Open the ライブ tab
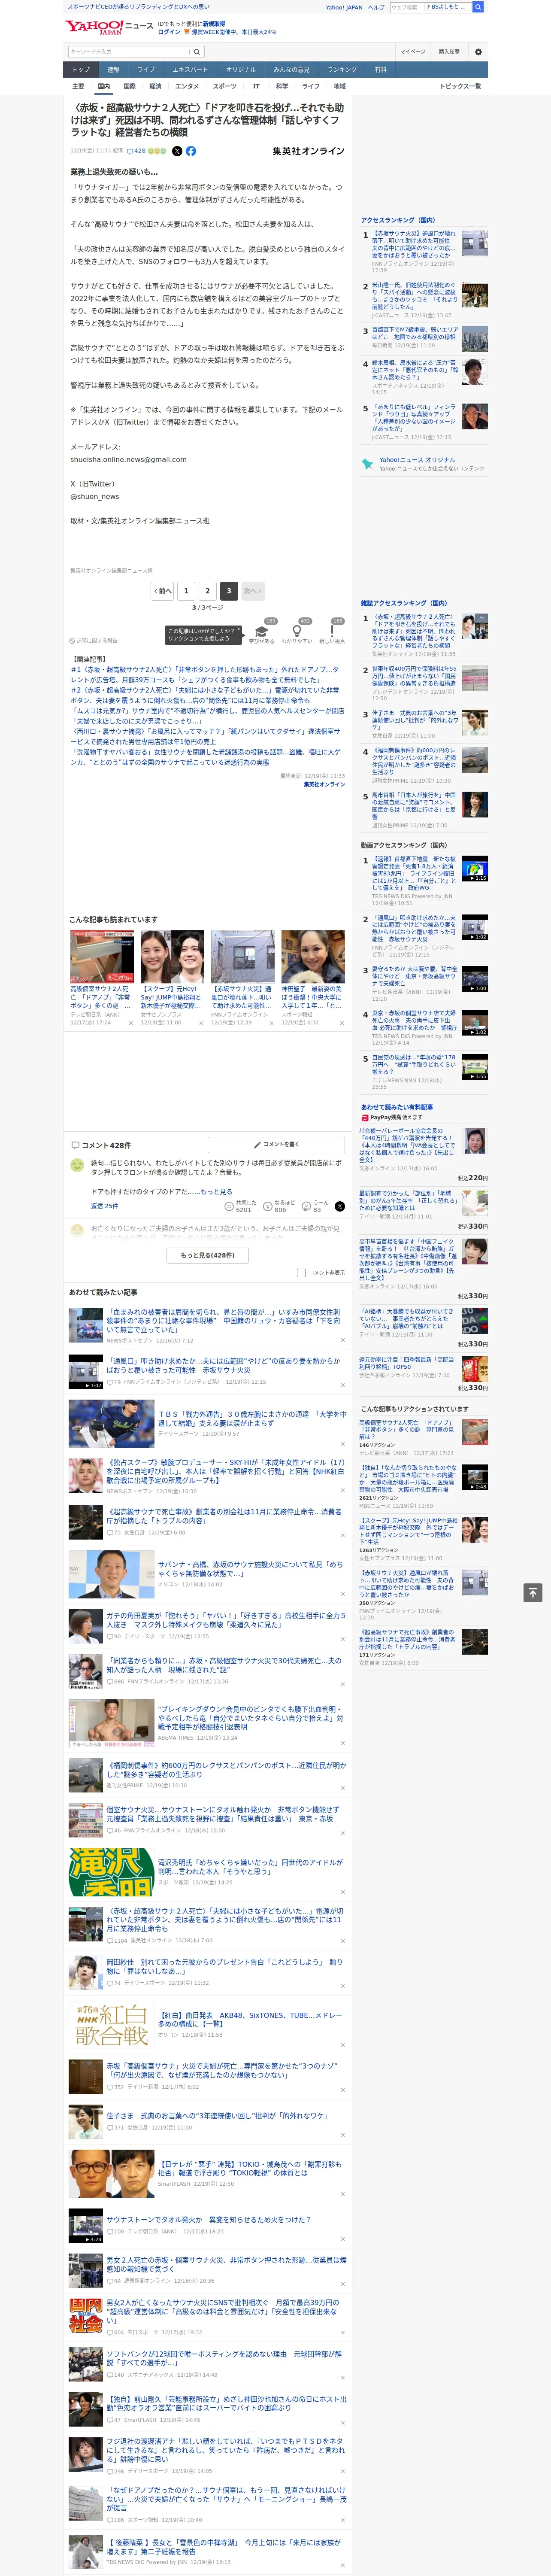The height and width of the screenshot is (2576, 551). click(x=146, y=70)
